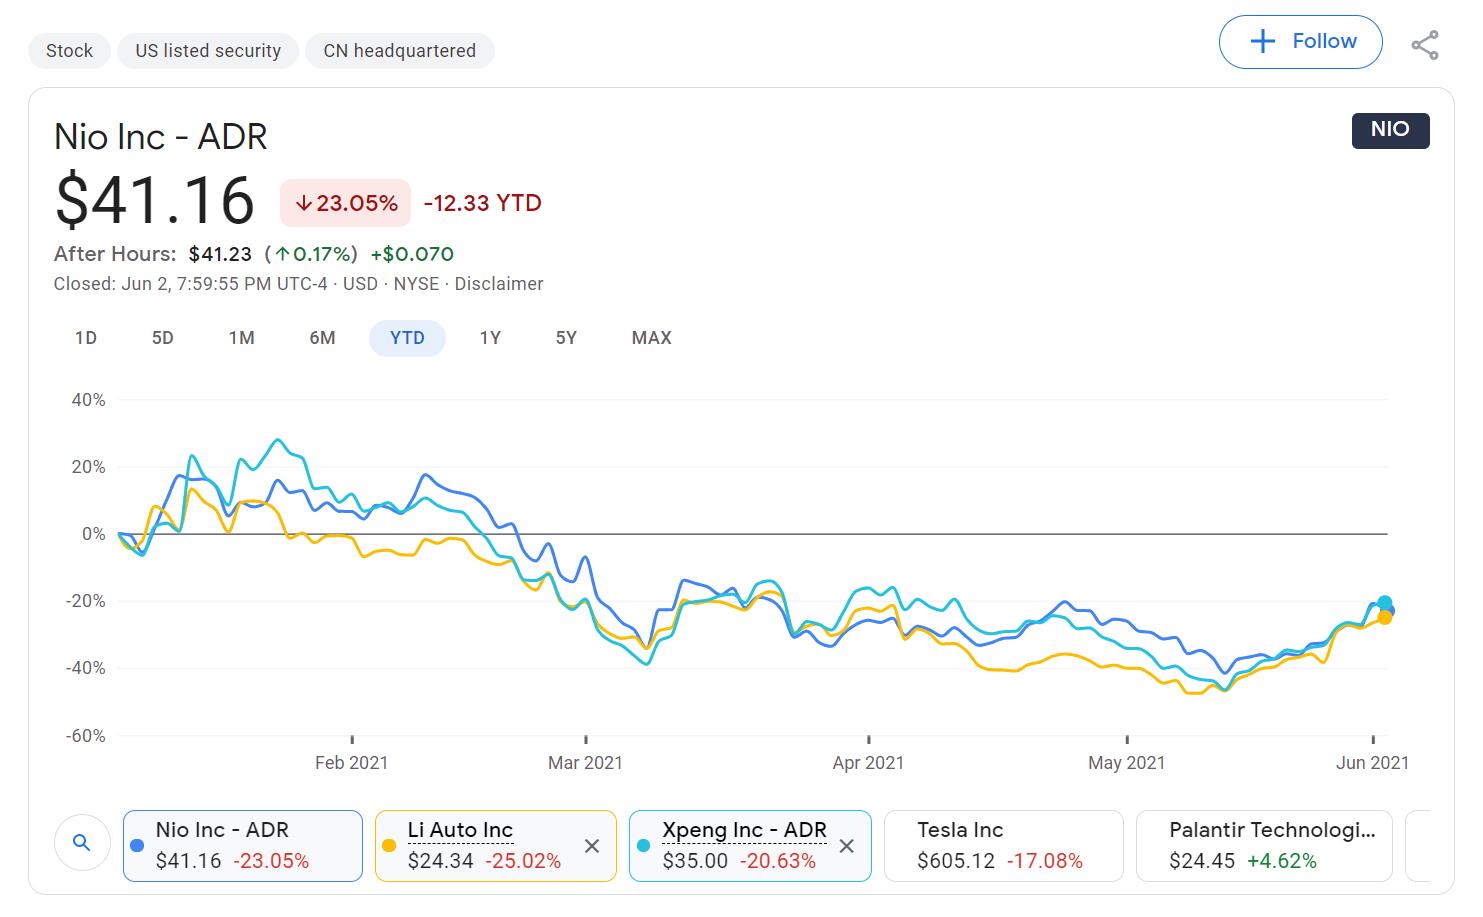Viewport: 1483px width, 917px height.
Task: Click the search magnifier icon near comparison cards
Action: pos(81,843)
